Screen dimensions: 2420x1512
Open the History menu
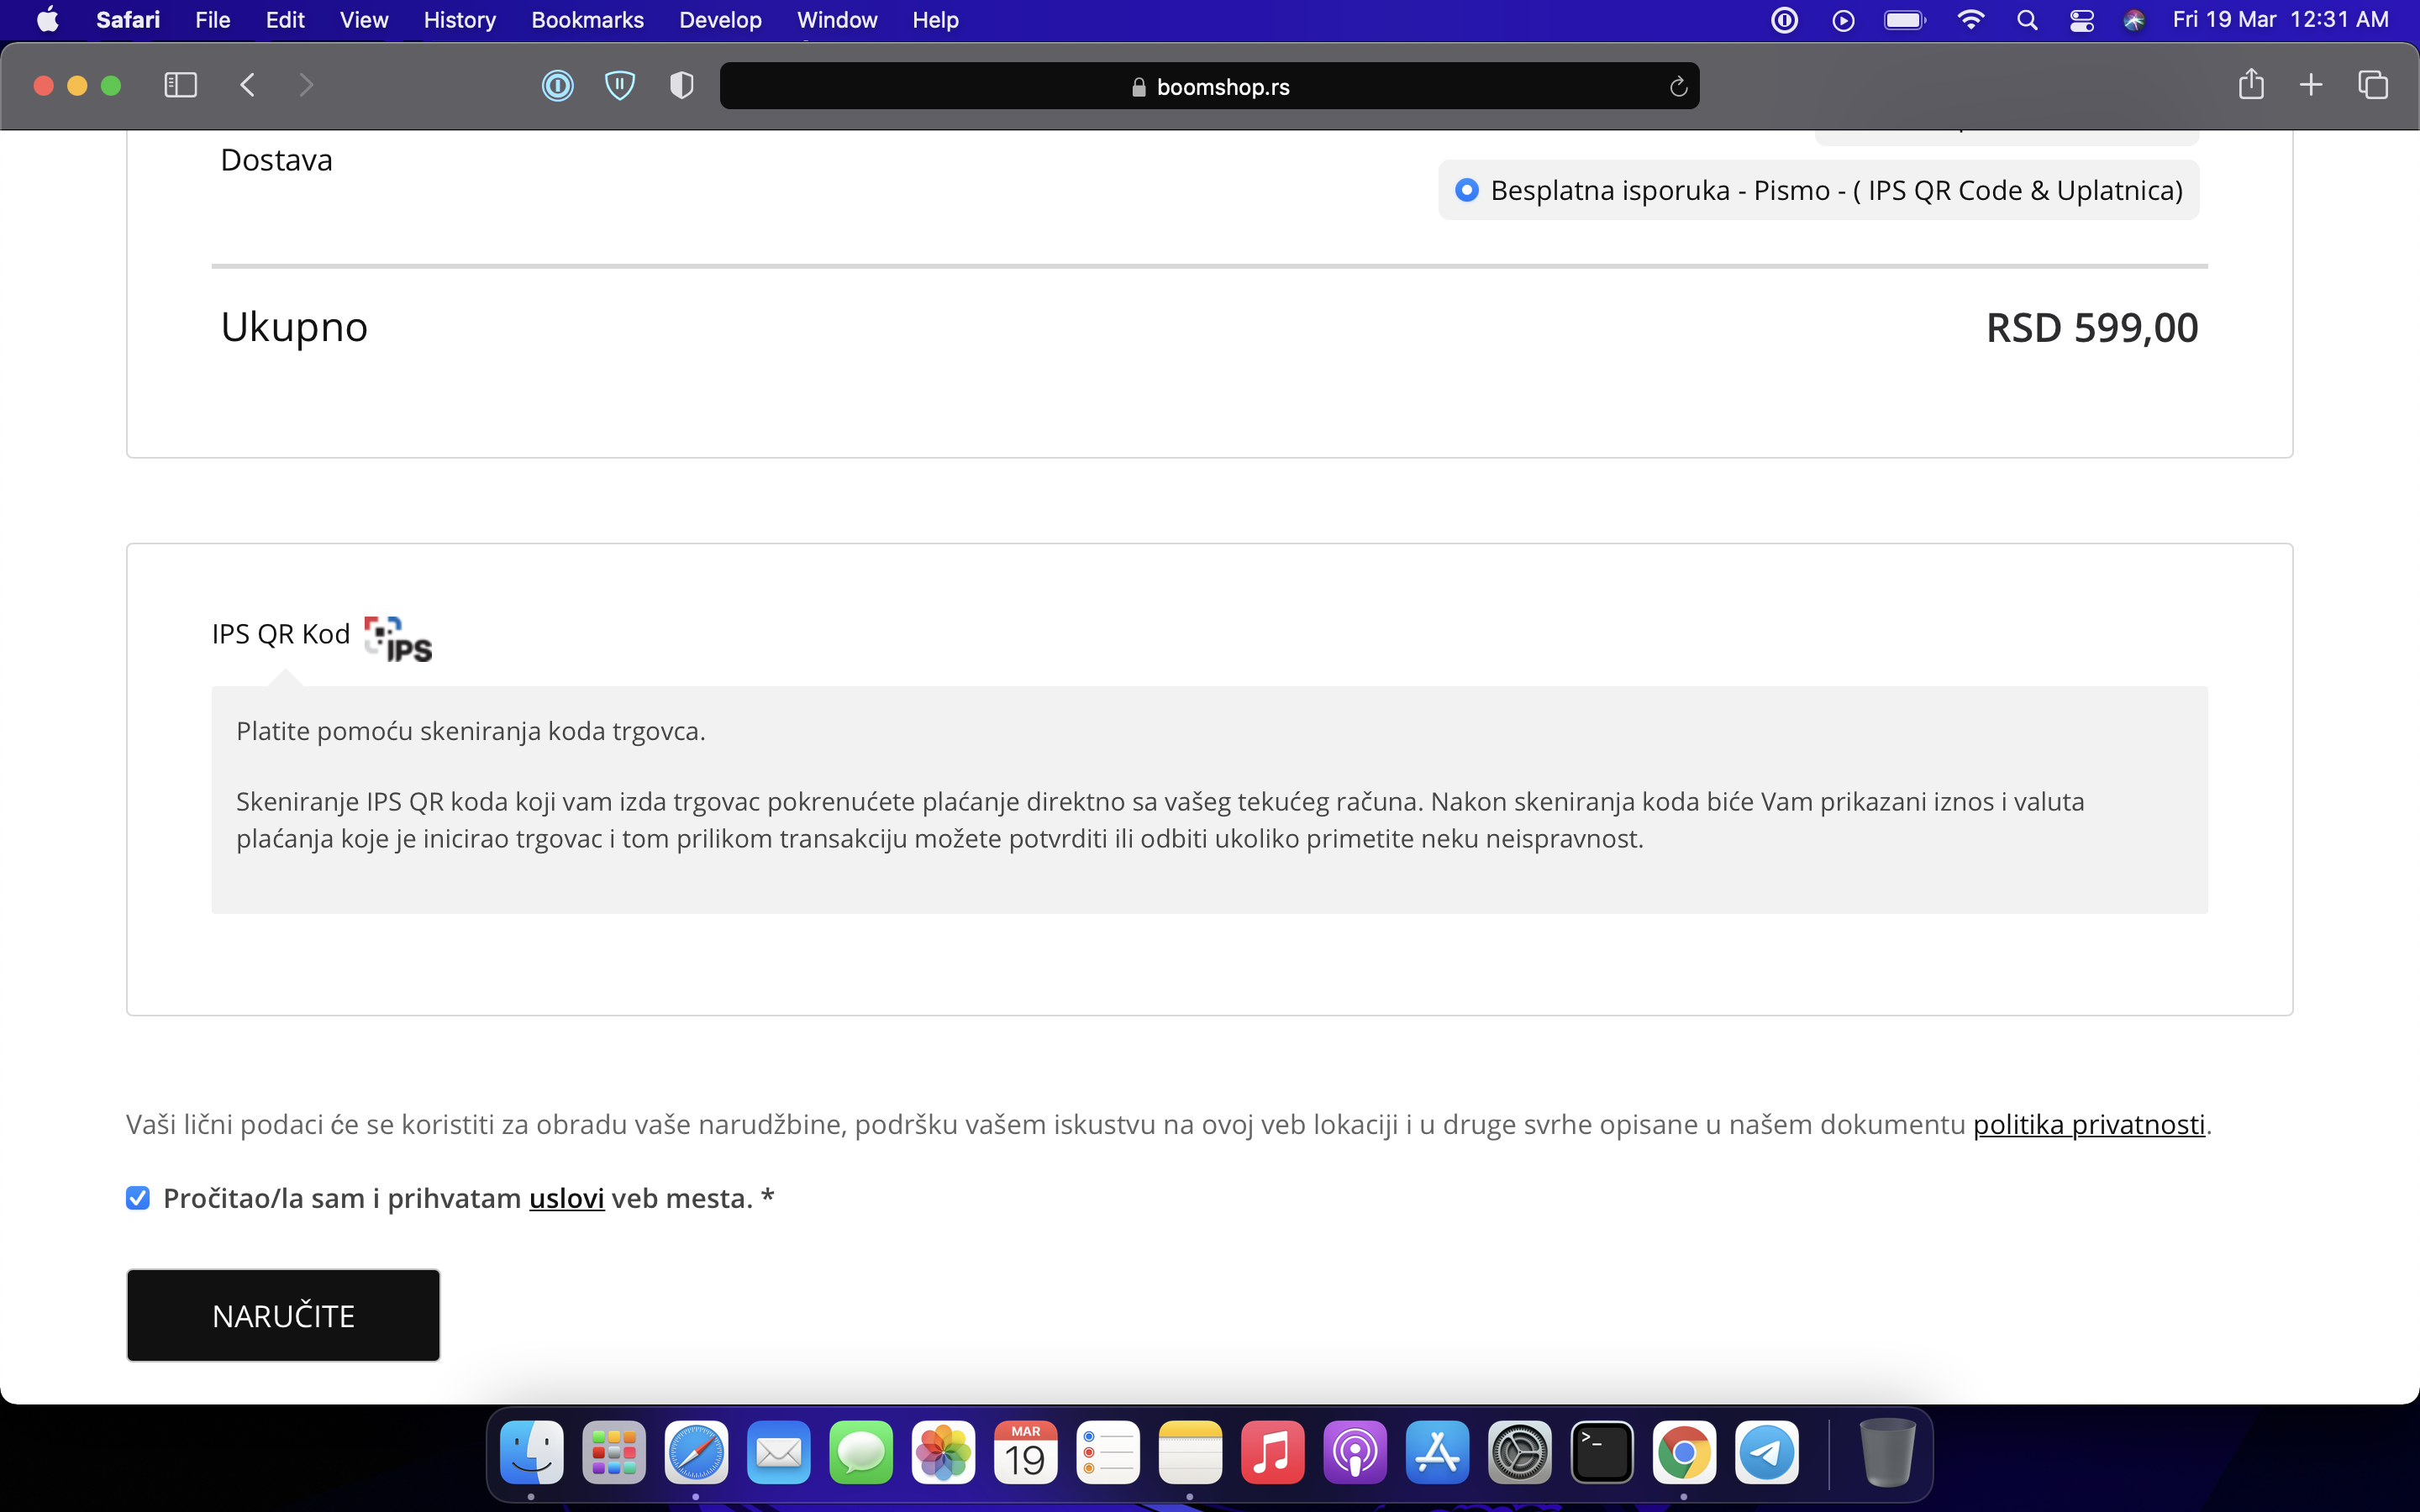(459, 20)
